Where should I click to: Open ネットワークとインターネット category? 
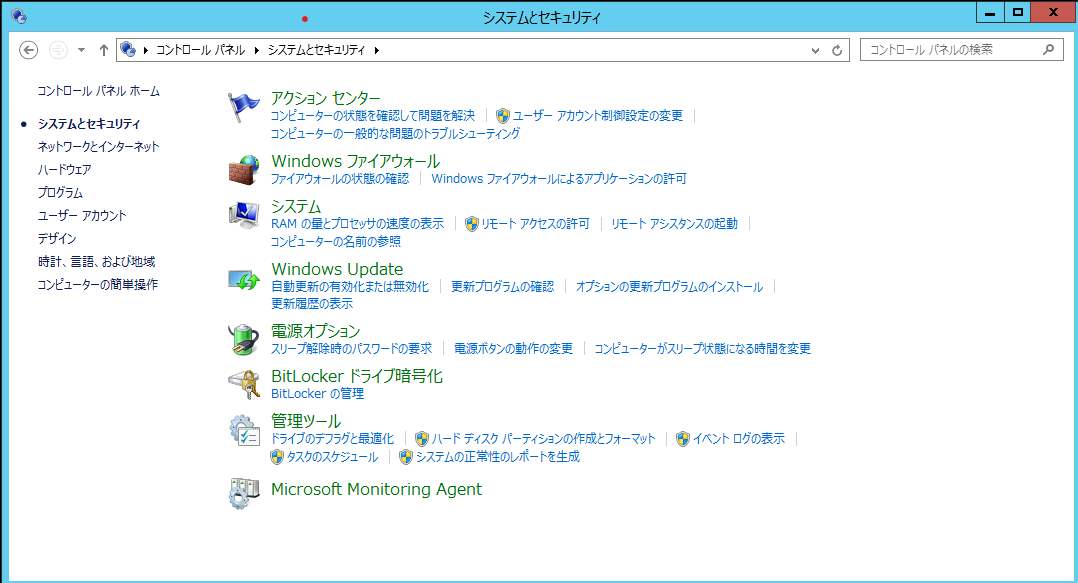coord(98,146)
